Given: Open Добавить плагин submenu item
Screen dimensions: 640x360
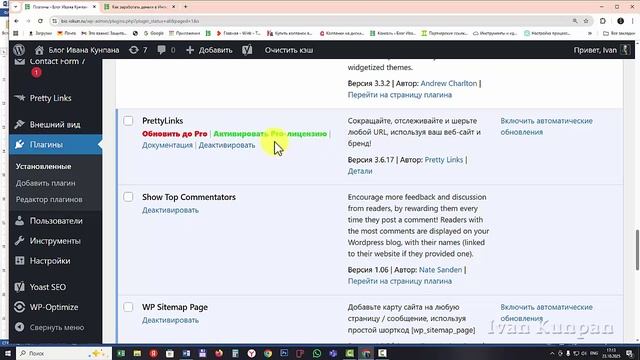Looking at the screenshot, I should click(x=45, y=183).
